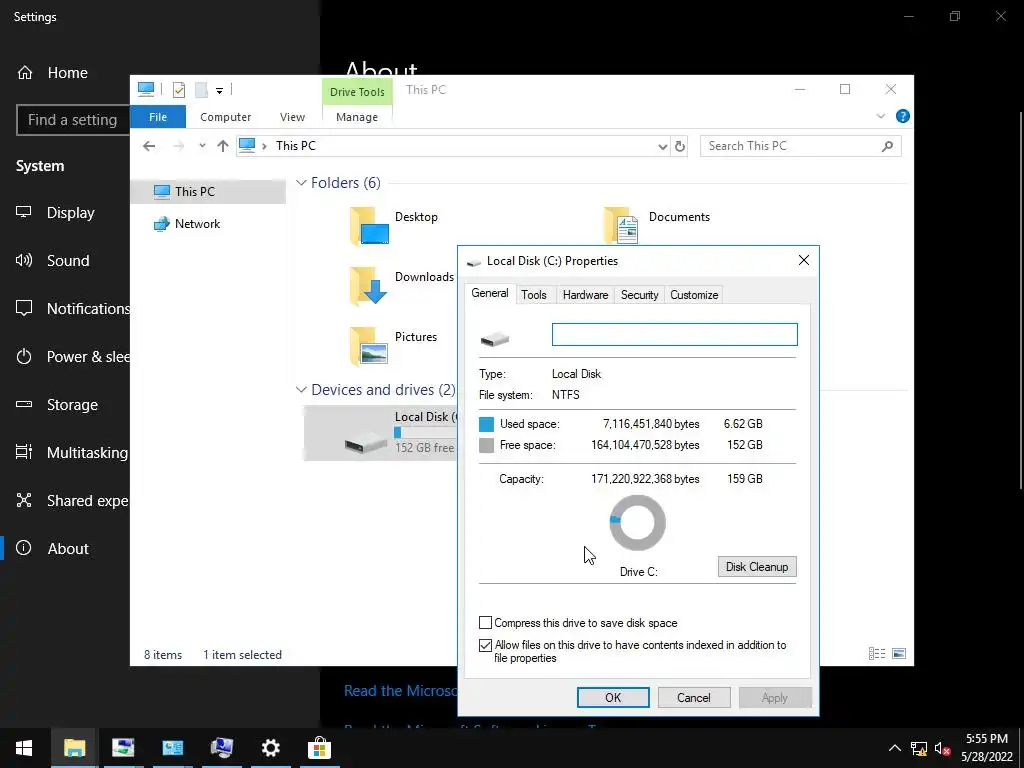
Task: Show hidden system tray icons
Action: tap(895, 748)
